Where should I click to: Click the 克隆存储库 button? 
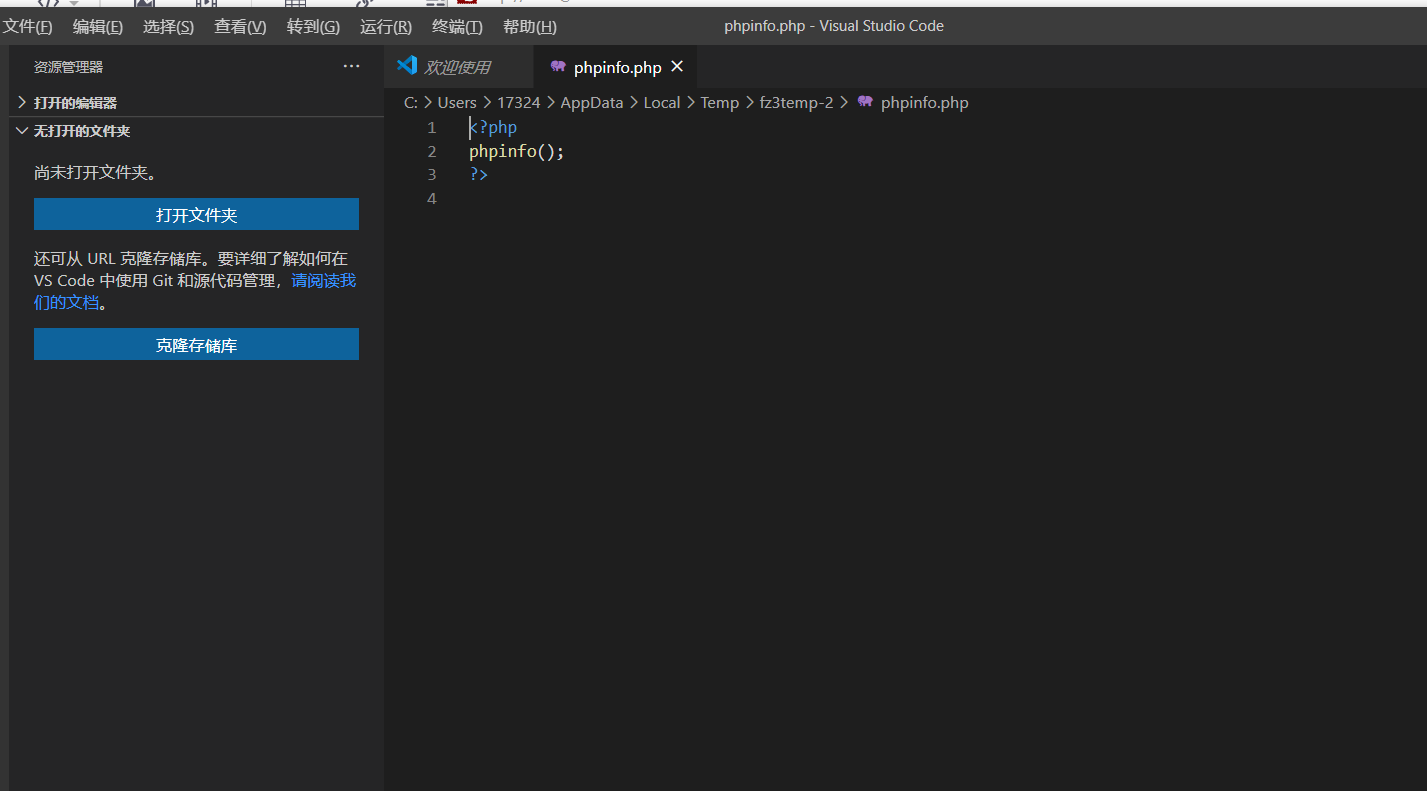pyautogui.click(x=196, y=345)
